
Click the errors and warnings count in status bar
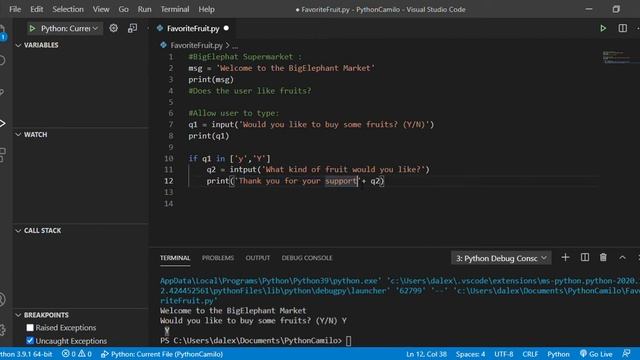click(x=77, y=354)
